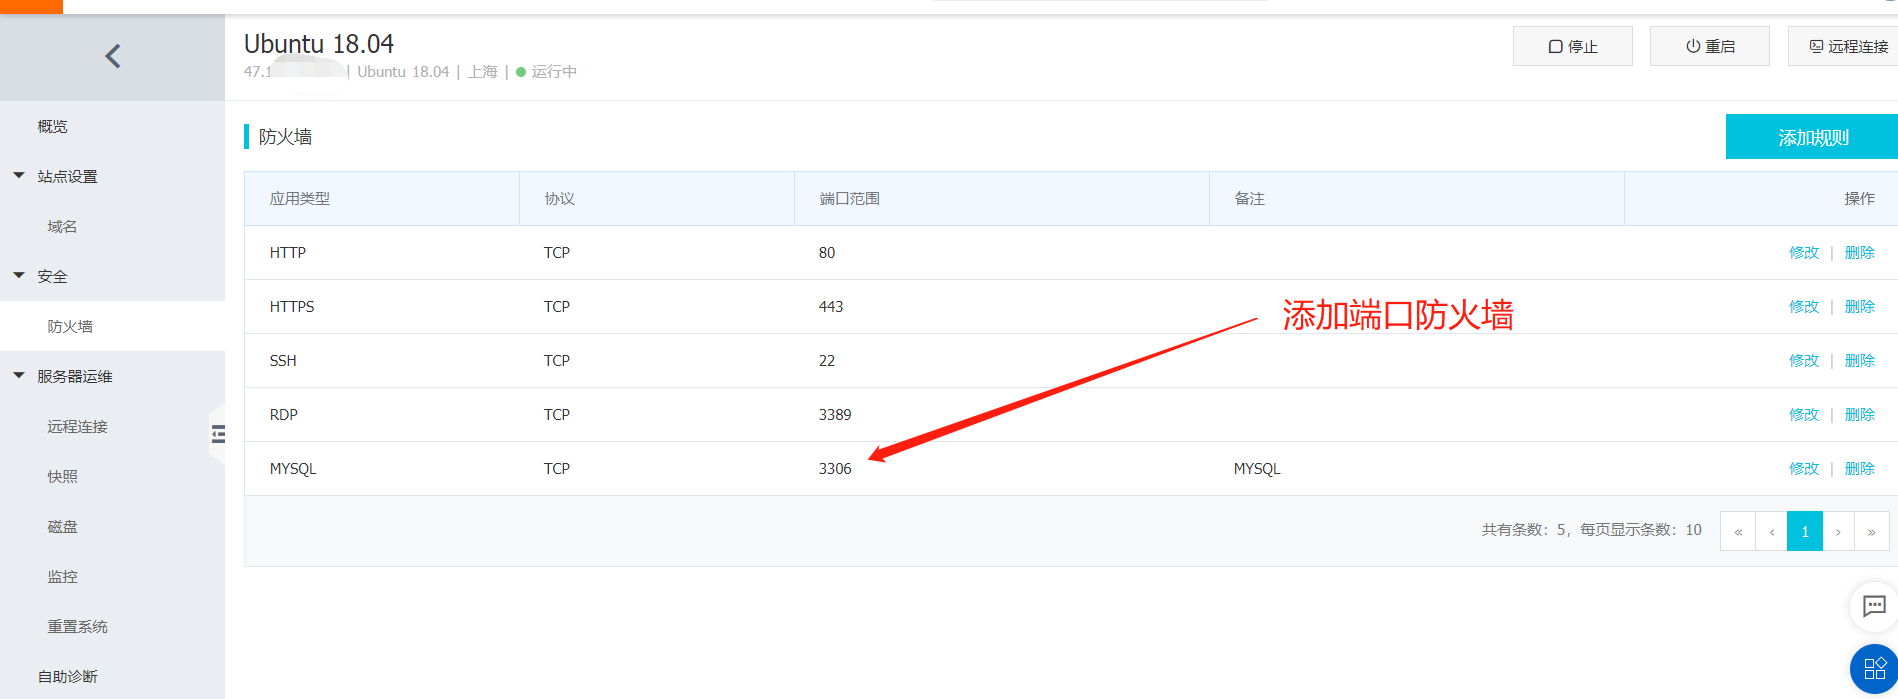Click 删除 for the HTTPS rule
1898x699 pixels.
point(1860,306)
